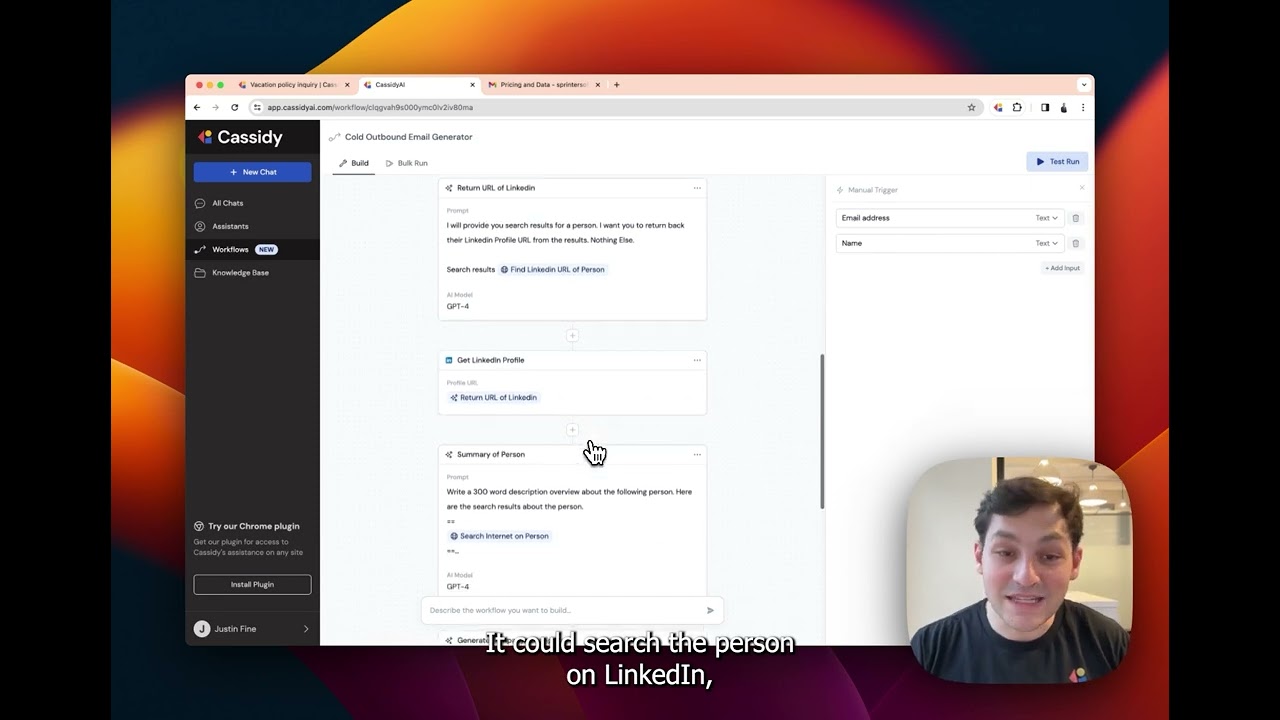This screenshot has width=1280, height=720.
Task: Open a new browser tab
Action: (x=616, y=85)
